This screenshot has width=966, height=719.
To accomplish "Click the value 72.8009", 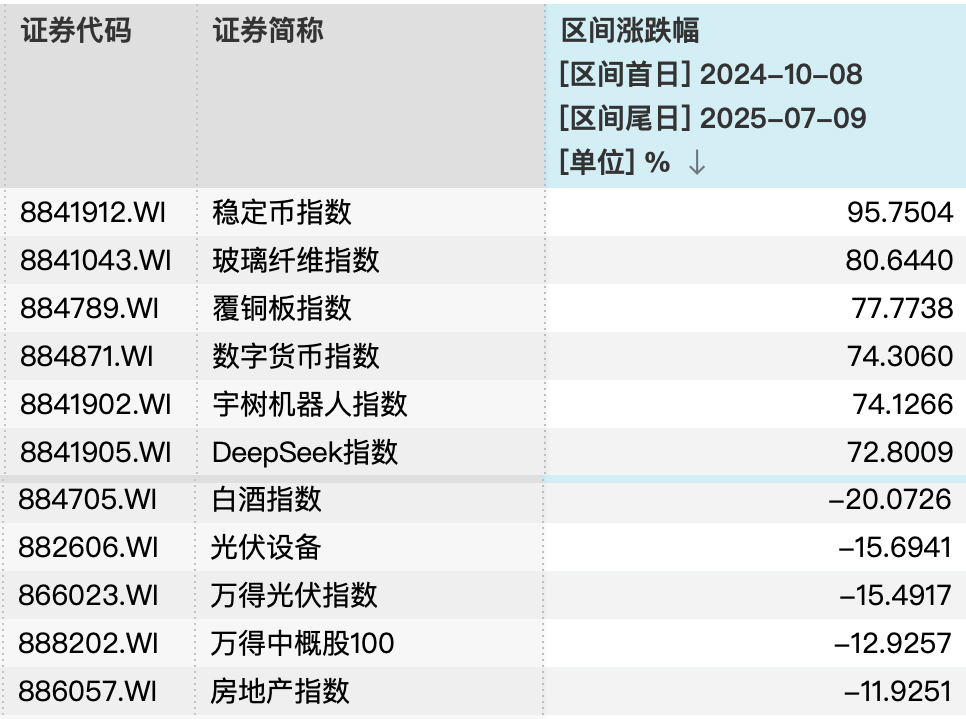I will tap(900, 452).
